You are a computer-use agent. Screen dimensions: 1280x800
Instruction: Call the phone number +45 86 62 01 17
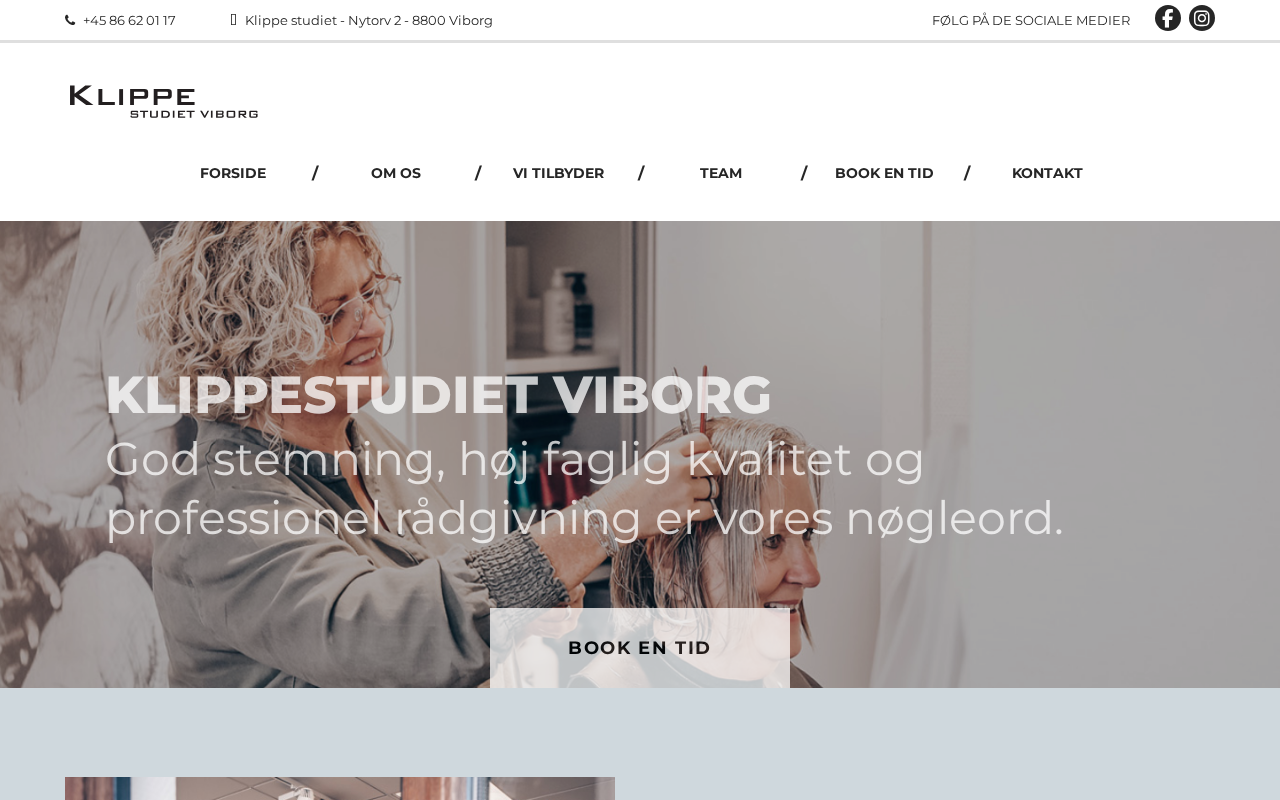pyautogui.click(x=129, y=20)
